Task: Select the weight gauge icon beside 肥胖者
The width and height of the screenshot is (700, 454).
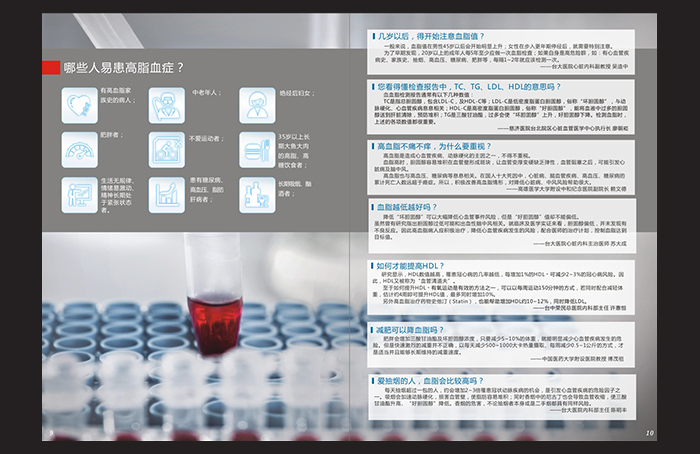Action: [79, 150]
